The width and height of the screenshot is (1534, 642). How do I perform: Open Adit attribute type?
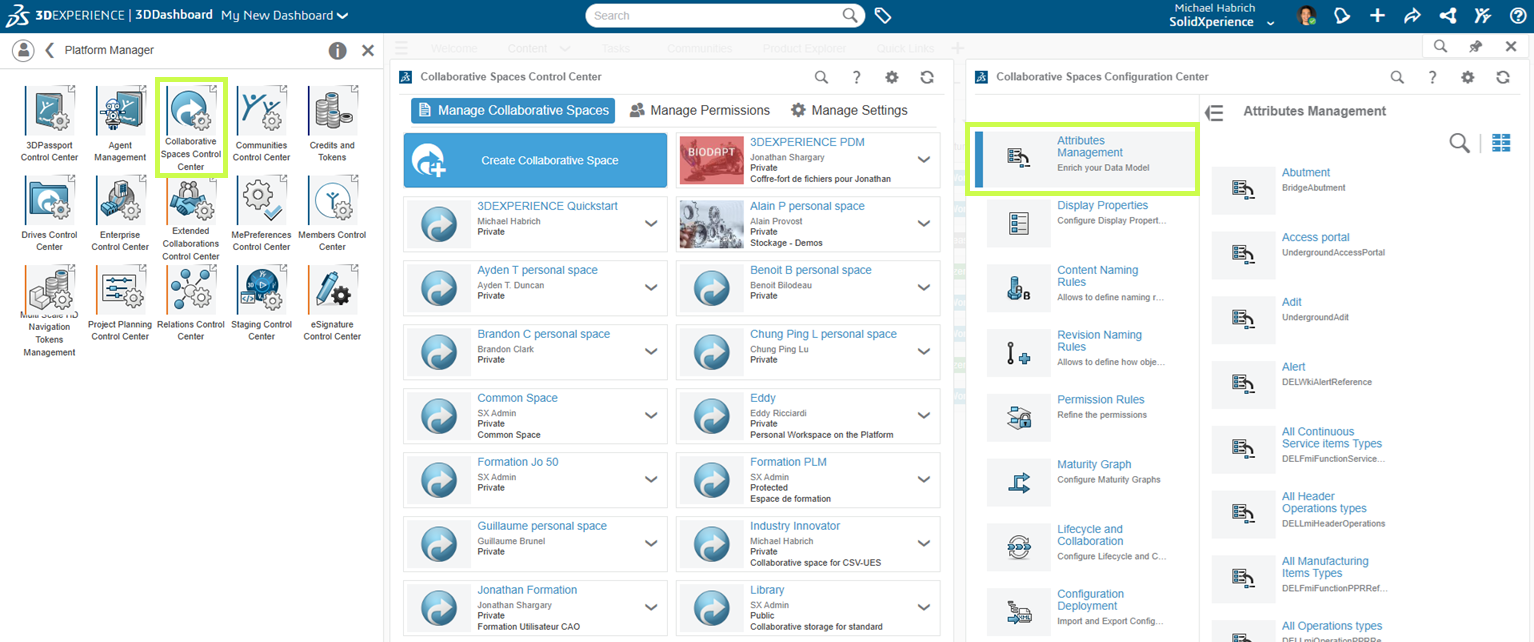point(1292,302)
